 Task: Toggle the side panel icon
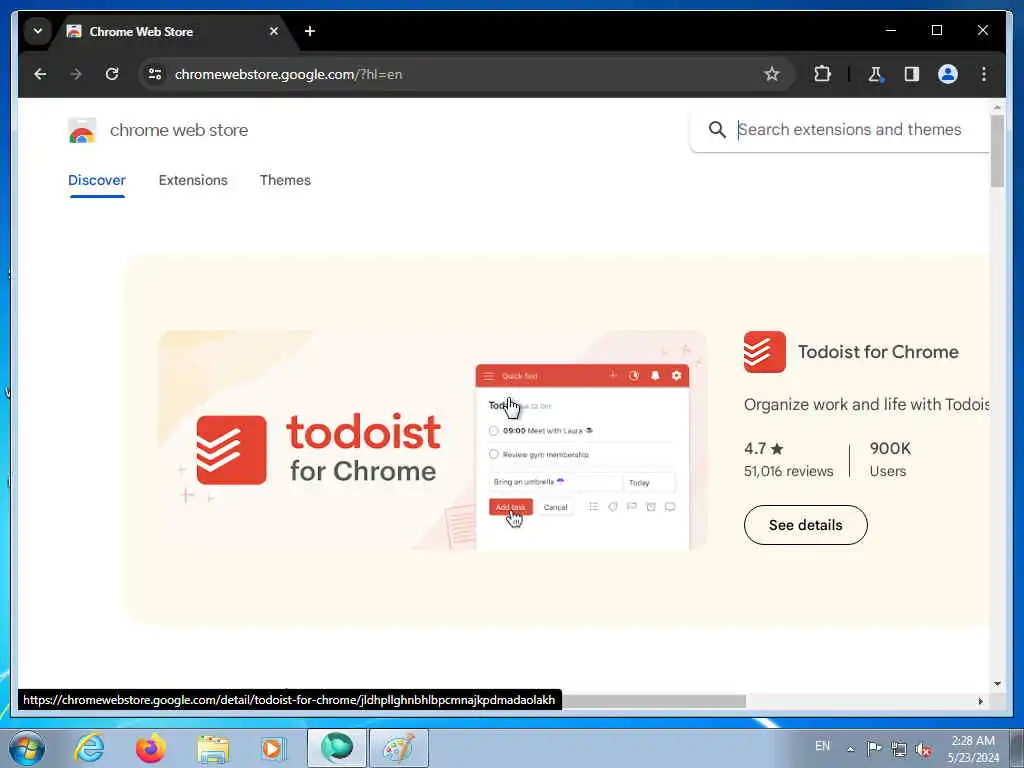coord(912,74)
